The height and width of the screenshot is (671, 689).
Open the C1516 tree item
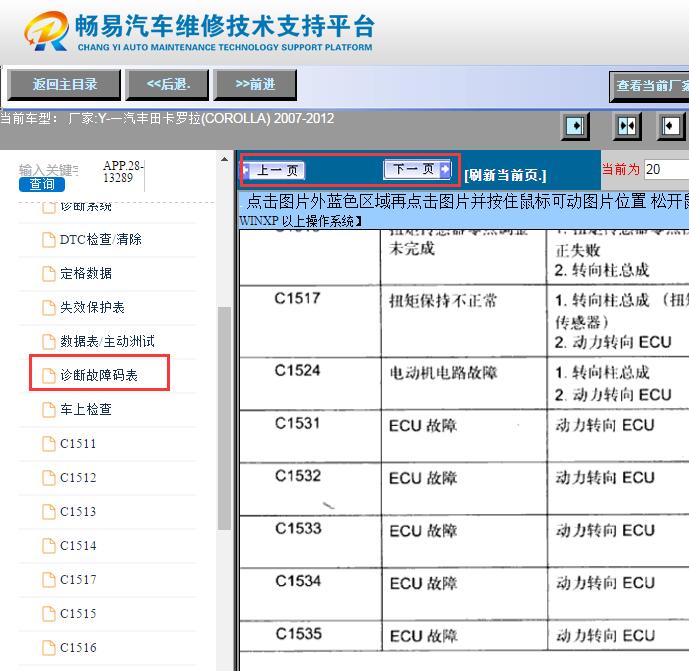pyautogui.click(x=78, y=647)
